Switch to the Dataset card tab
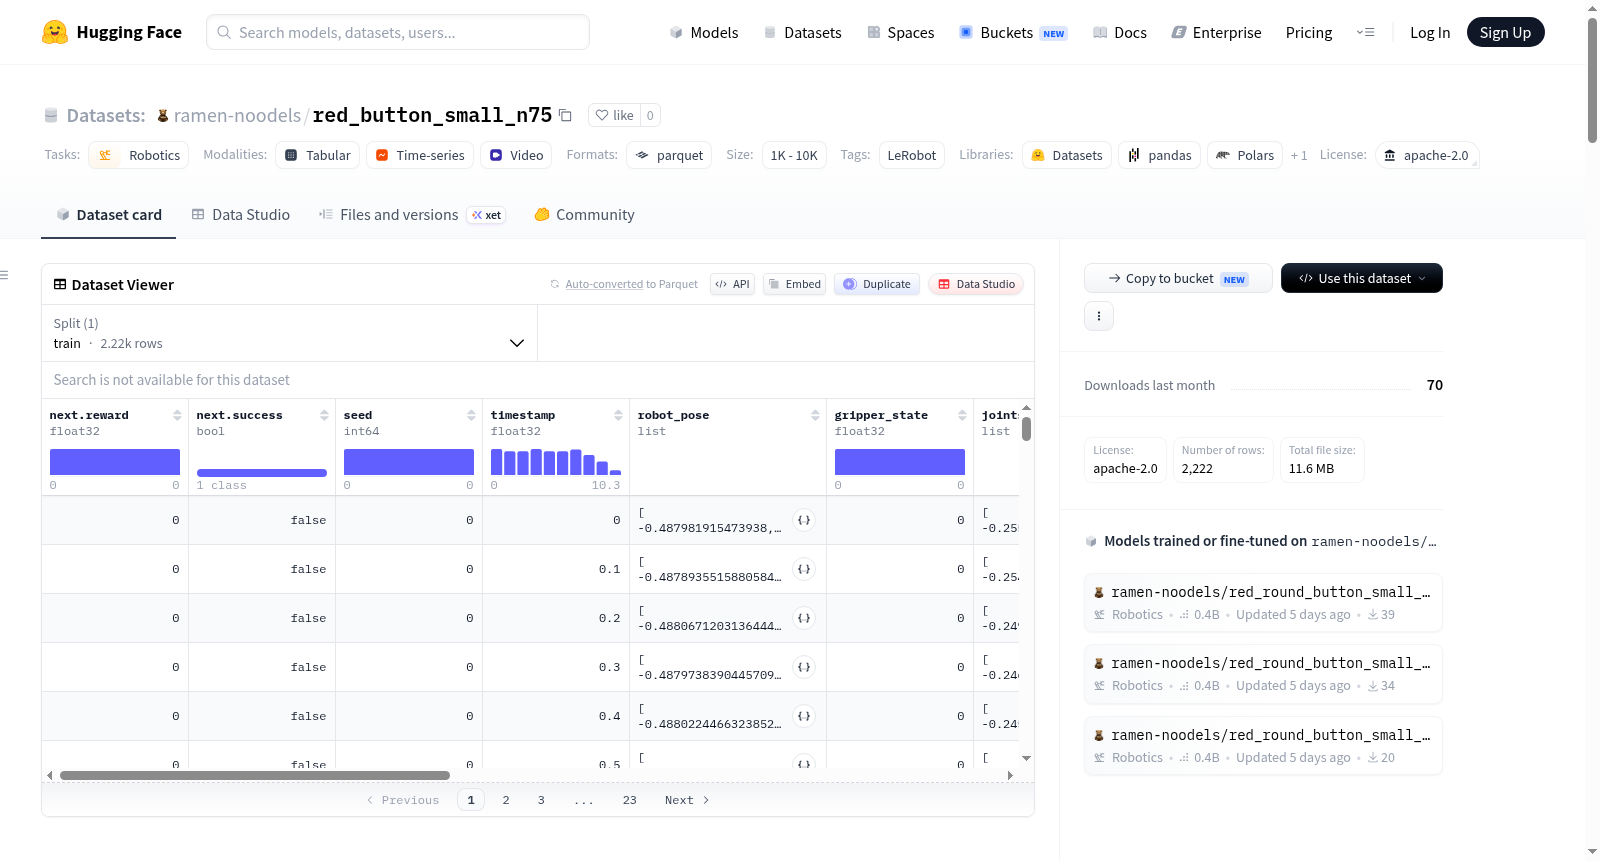This screenshot has height=861, width=1600. [x=108, y=215]
